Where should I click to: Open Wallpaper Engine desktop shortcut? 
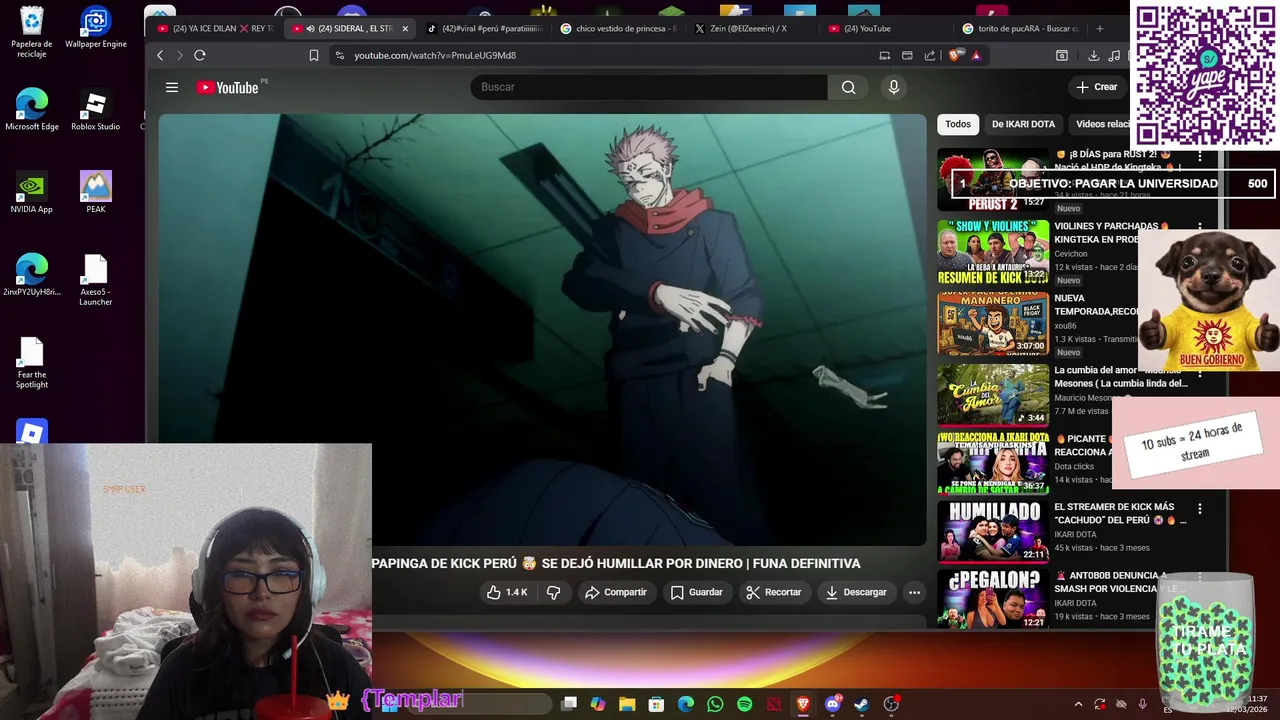(95, 28)
